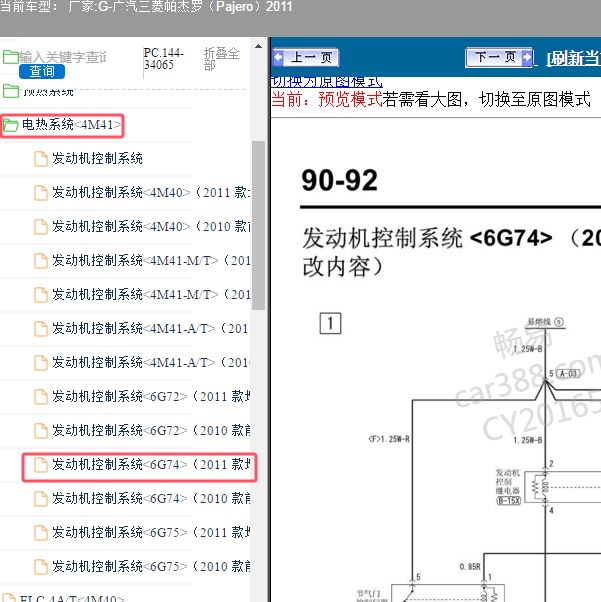Click left arrow icon on 上一页 button
The height and width of the screenshot is (602, 601).
(279, 58)
